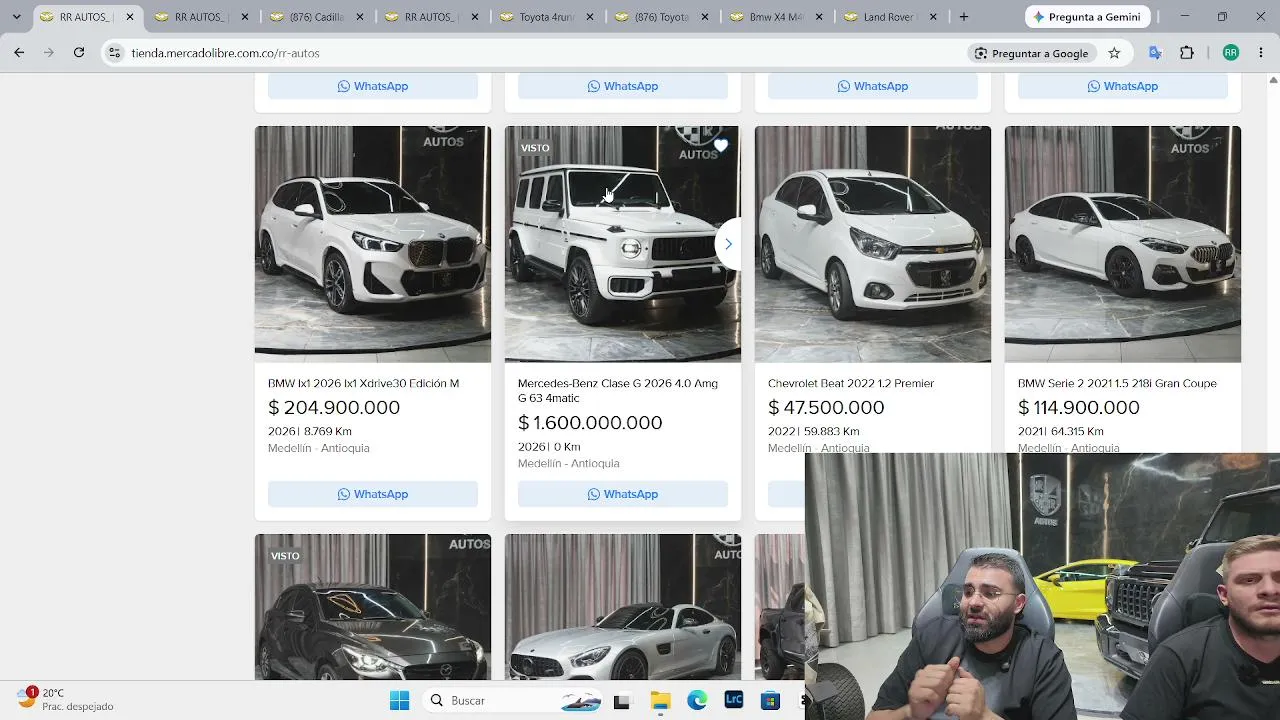Screen dimensions: 1280x720
Task: View site information icon in address bar
Action: coord(115,53)
